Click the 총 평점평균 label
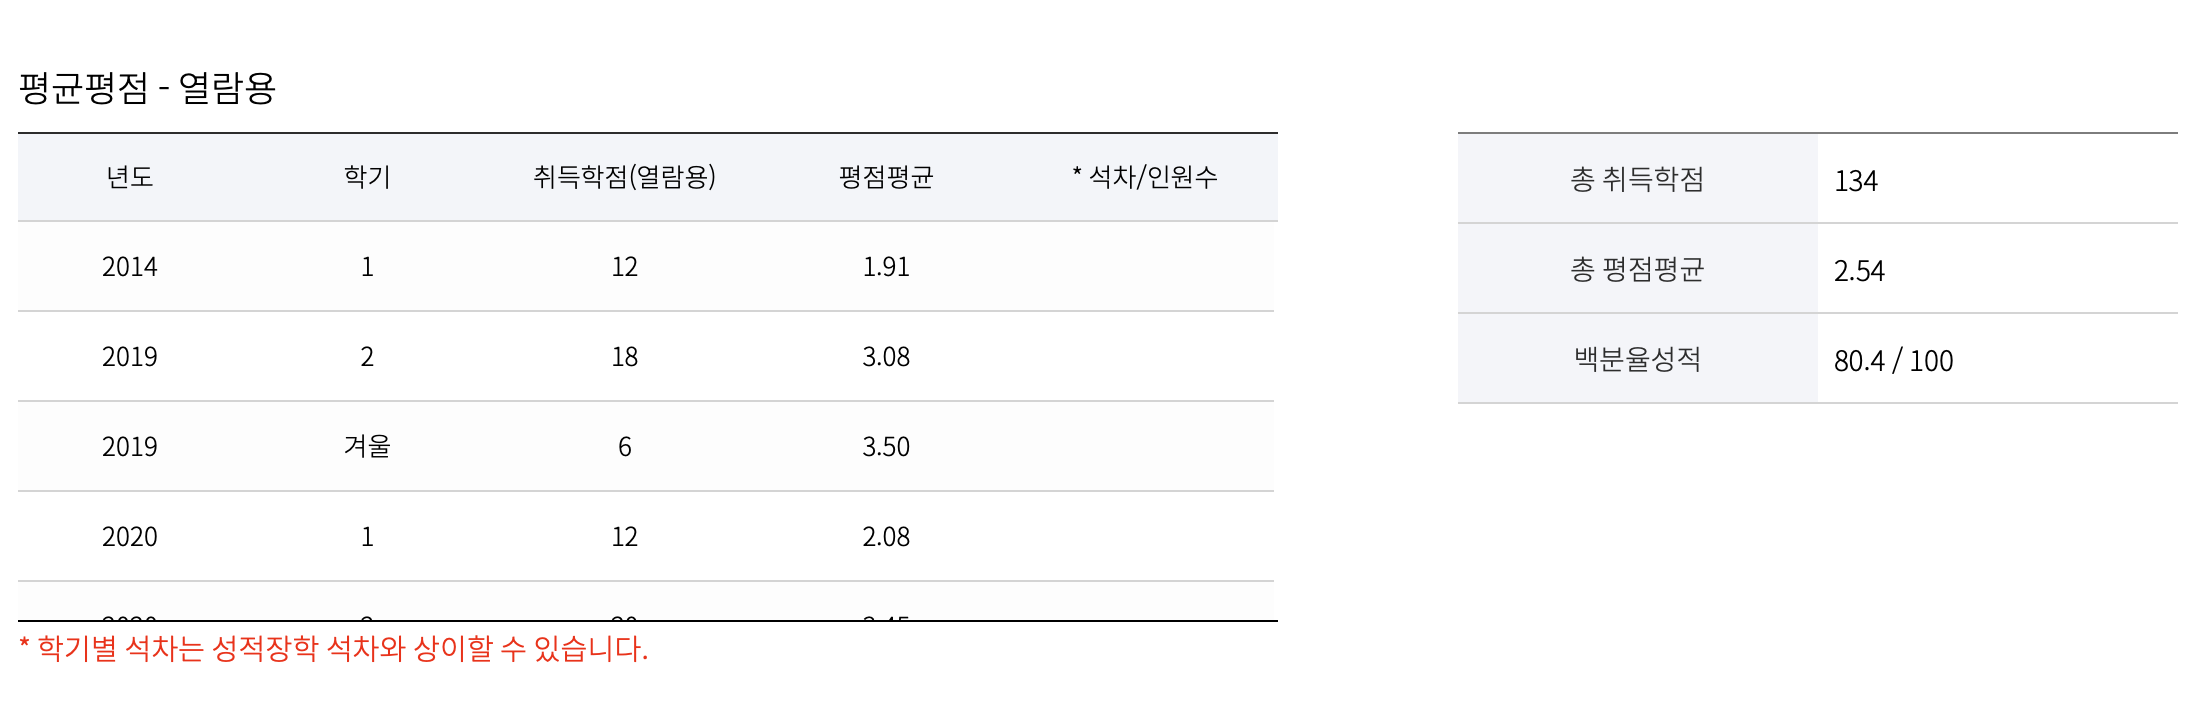Image resolution: width=2212 pixels, height=722 pixels. [x=1637, y=269]
